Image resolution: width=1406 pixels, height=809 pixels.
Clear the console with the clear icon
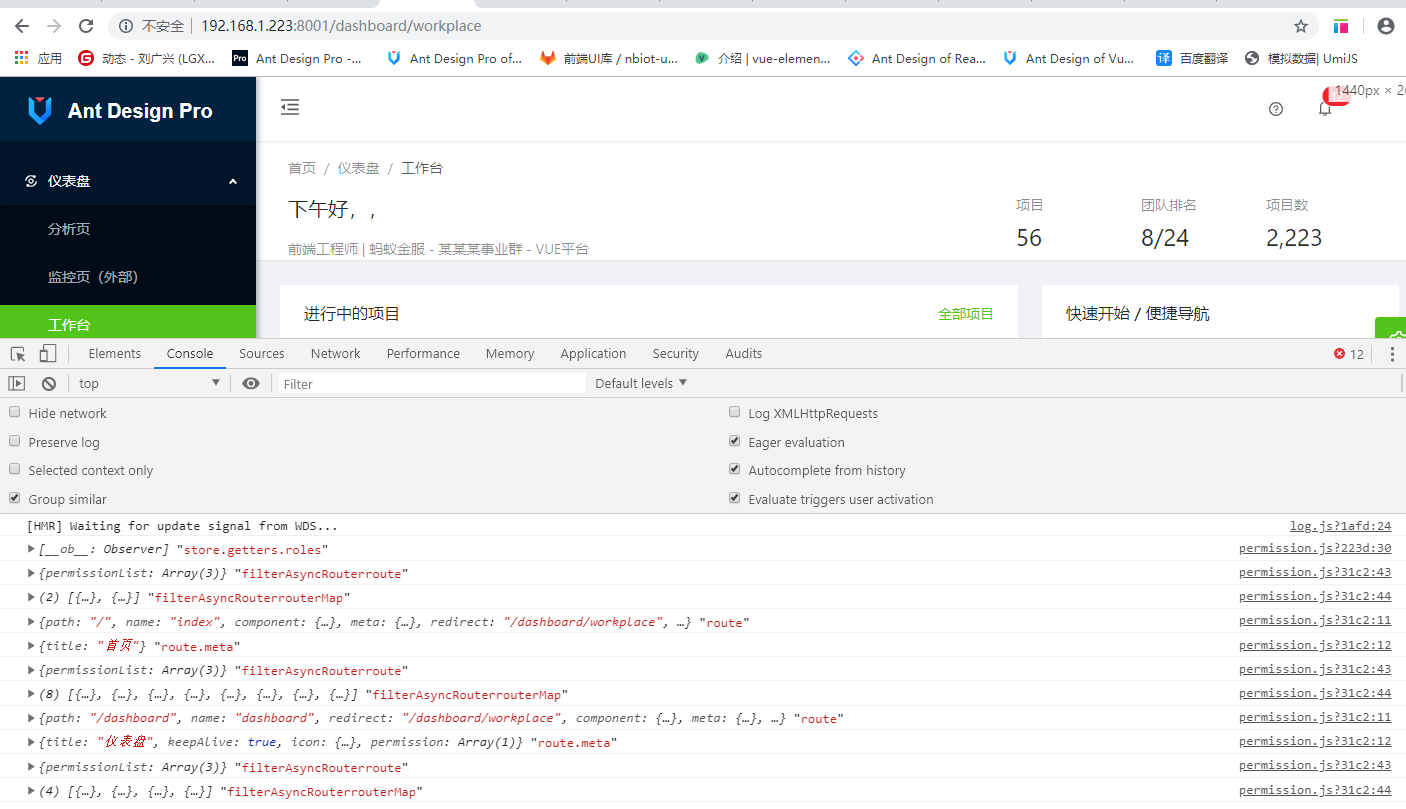click(x=48, y=383)
